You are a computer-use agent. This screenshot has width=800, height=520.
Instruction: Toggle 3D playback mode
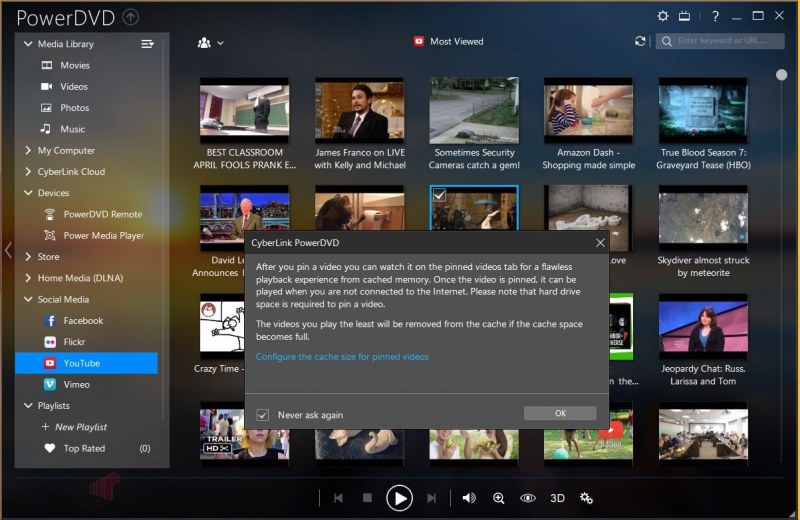pos(557,498)
